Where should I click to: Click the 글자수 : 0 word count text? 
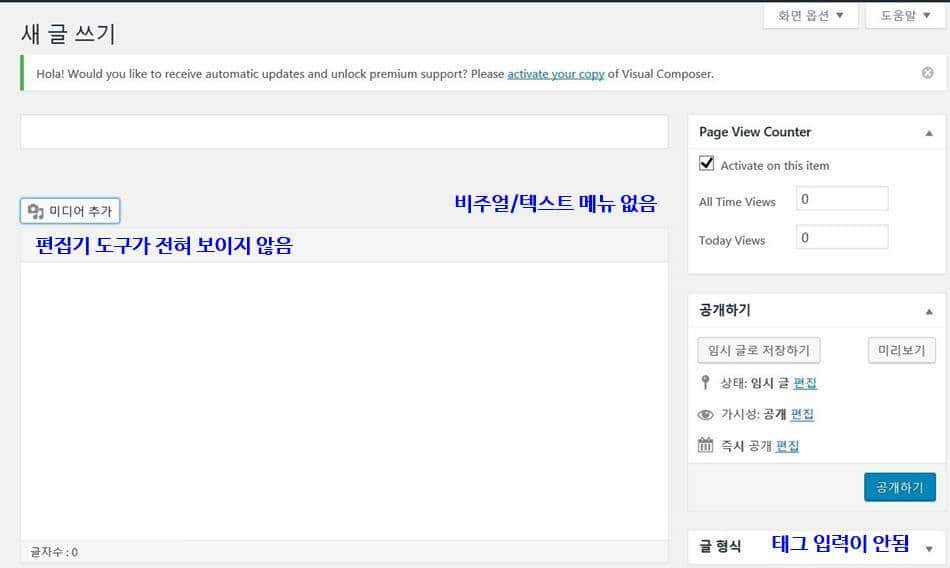click(54, 552)
